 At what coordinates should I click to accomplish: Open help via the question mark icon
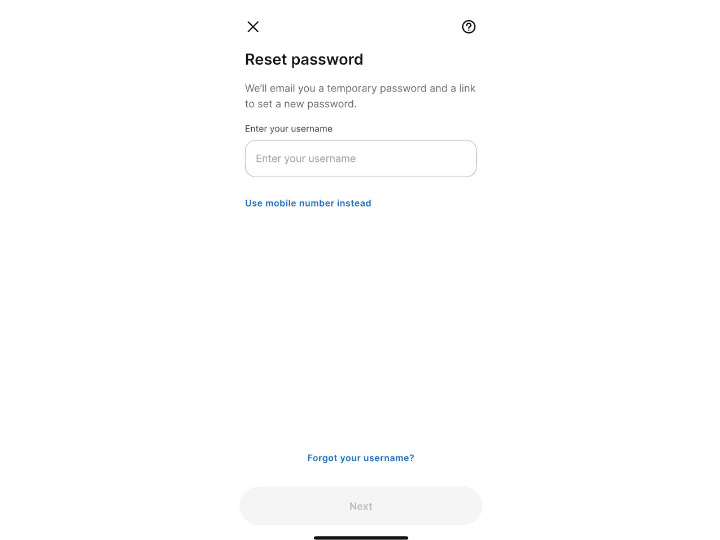tap(468, 27)
